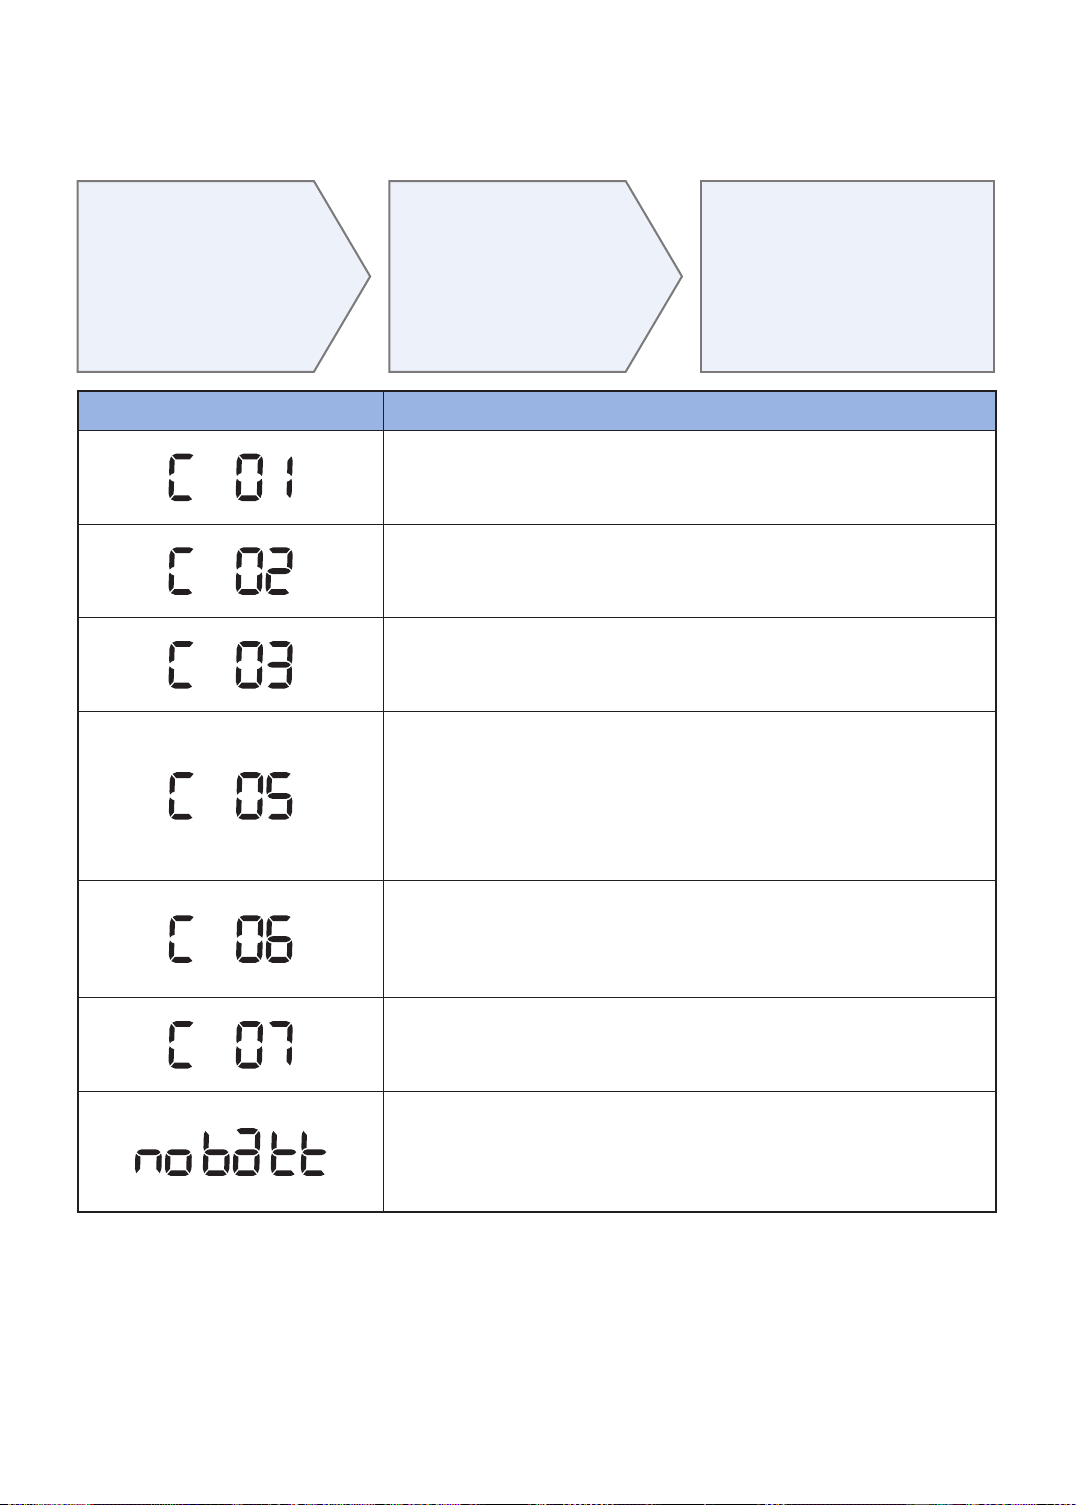Image resolution: width=1076 pixels, height=1505 pixels.
Task: Select the wide blue header above descriptions
Action: coord(690,411)
